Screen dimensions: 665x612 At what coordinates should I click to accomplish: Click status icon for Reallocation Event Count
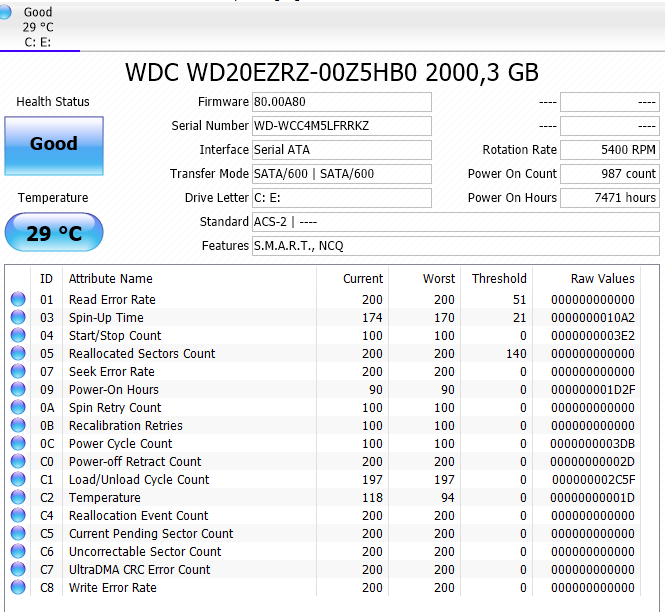18,515
